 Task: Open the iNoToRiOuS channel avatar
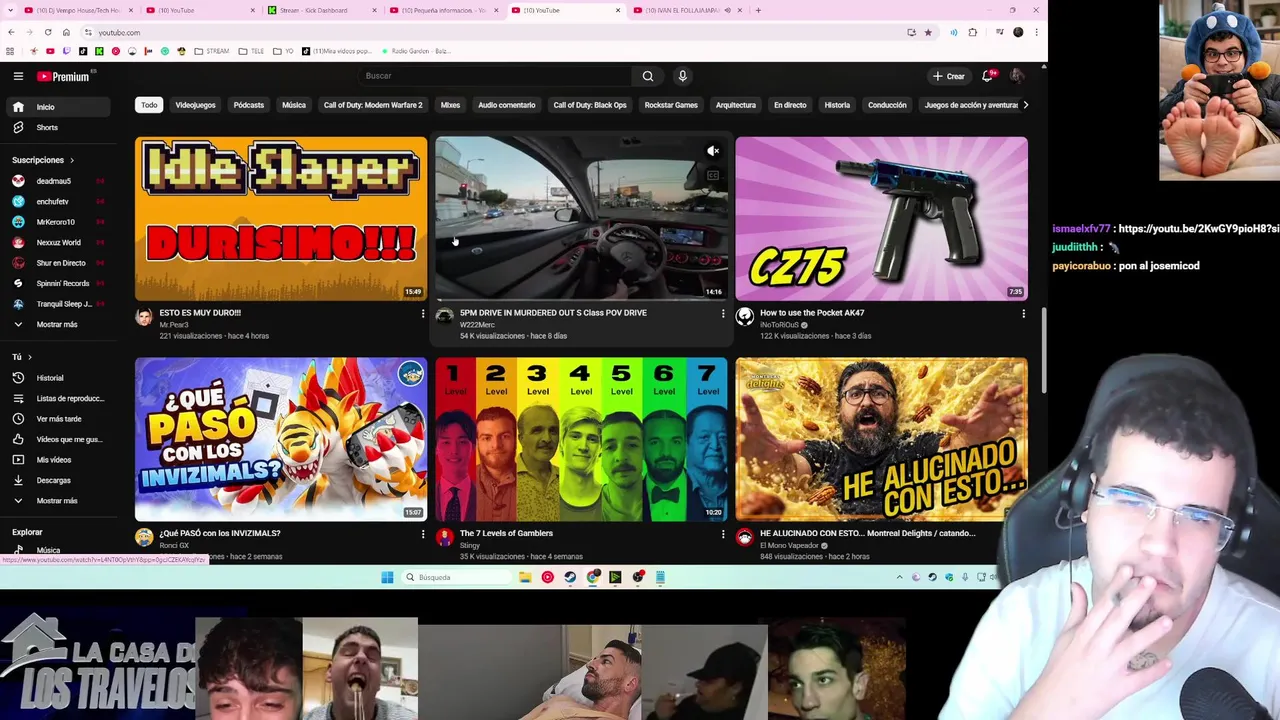tap(745, 317)
